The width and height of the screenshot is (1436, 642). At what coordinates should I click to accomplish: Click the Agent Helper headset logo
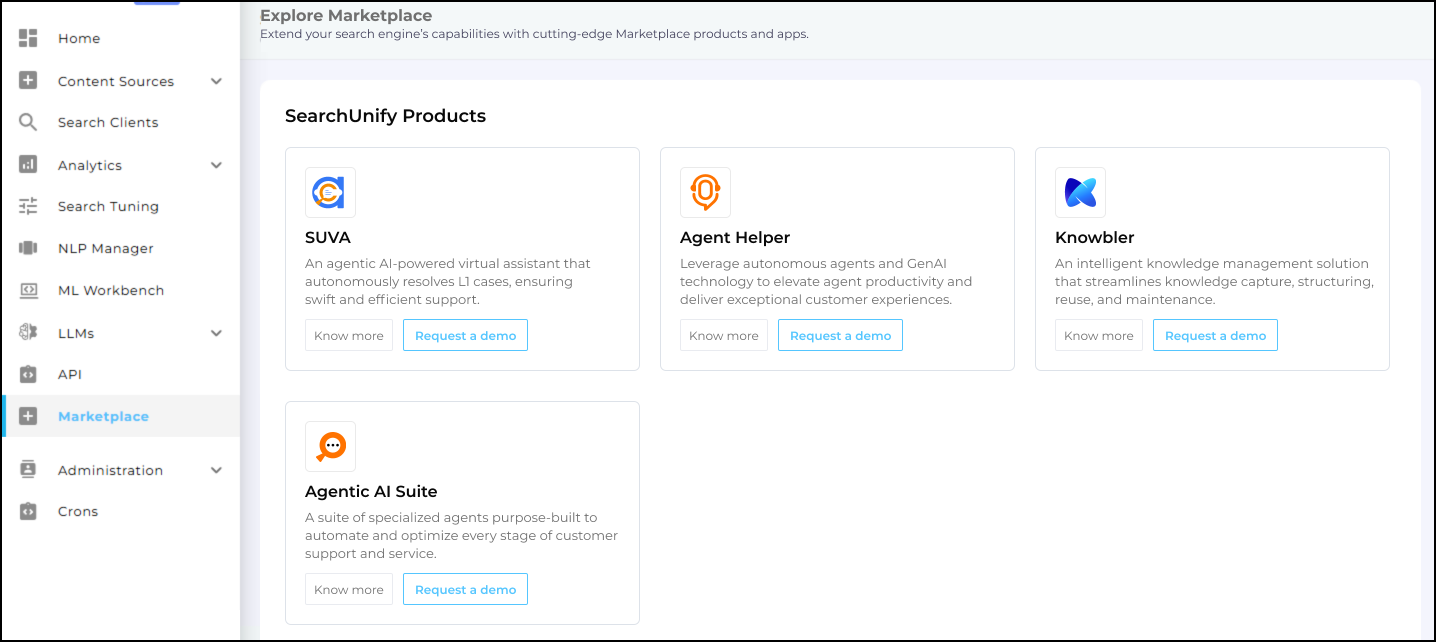[x=705, y=192]
